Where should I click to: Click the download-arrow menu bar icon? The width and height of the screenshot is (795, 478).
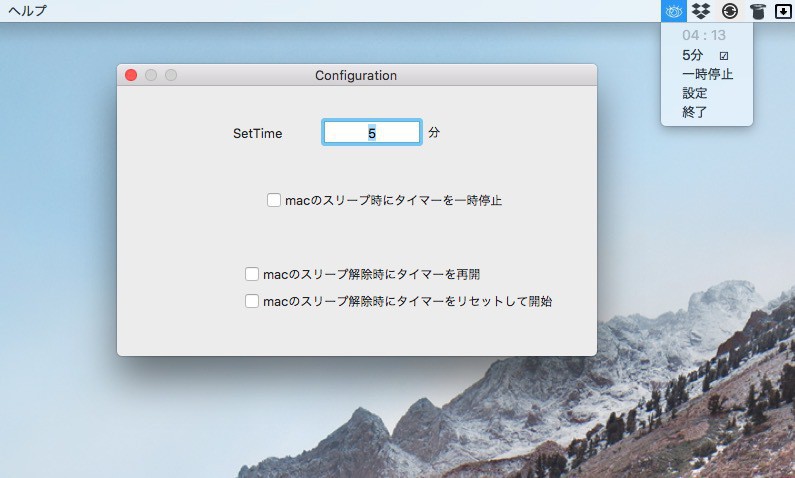(x=783, y=11)
